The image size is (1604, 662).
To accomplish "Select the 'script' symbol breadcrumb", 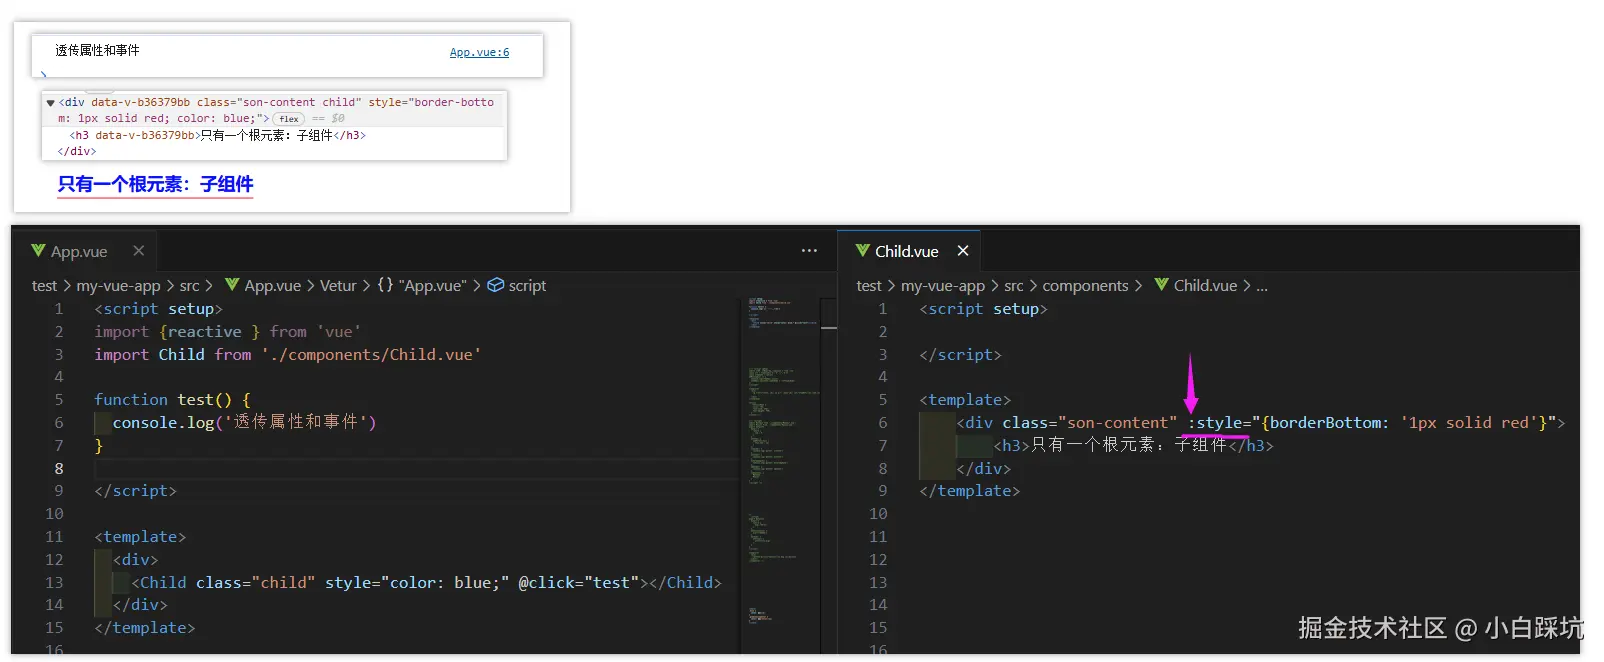I will [527, 286].
